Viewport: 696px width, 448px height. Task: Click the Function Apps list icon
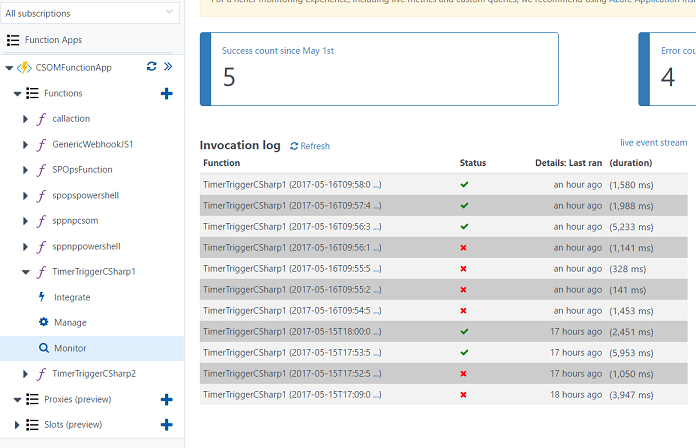click(13, 40)
